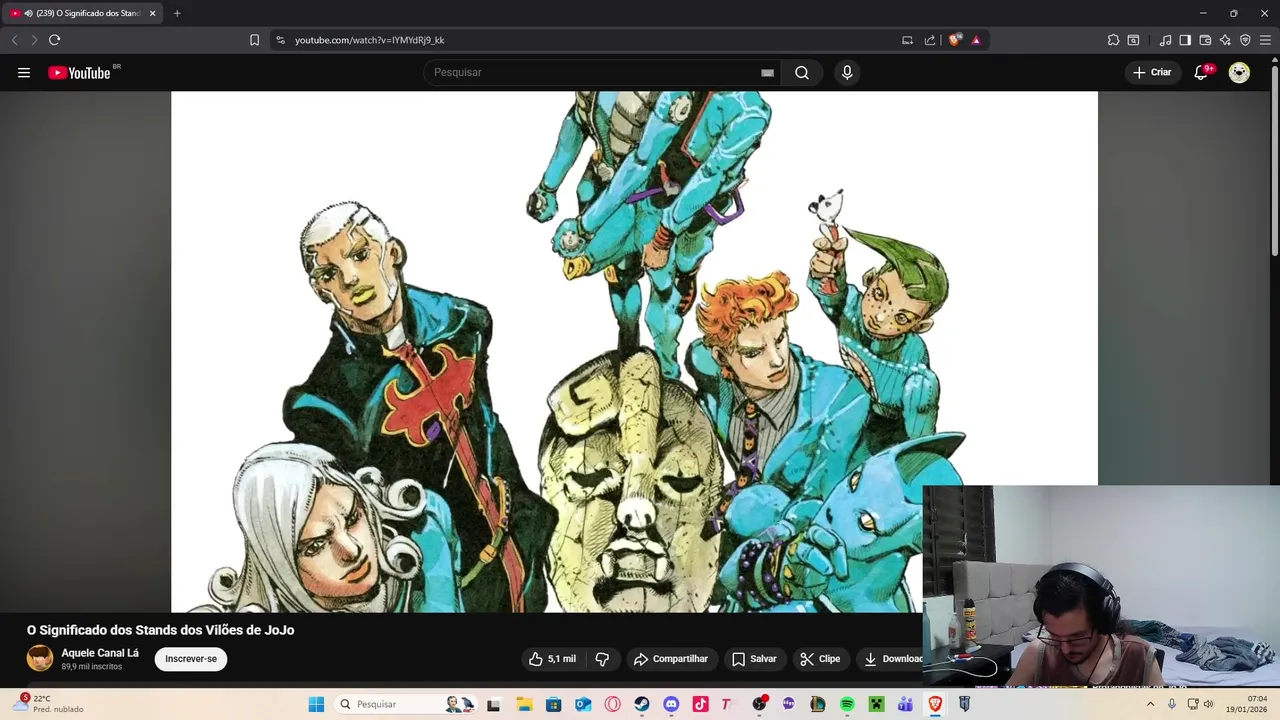Open the media control music-note icon

pos(1165,40)
